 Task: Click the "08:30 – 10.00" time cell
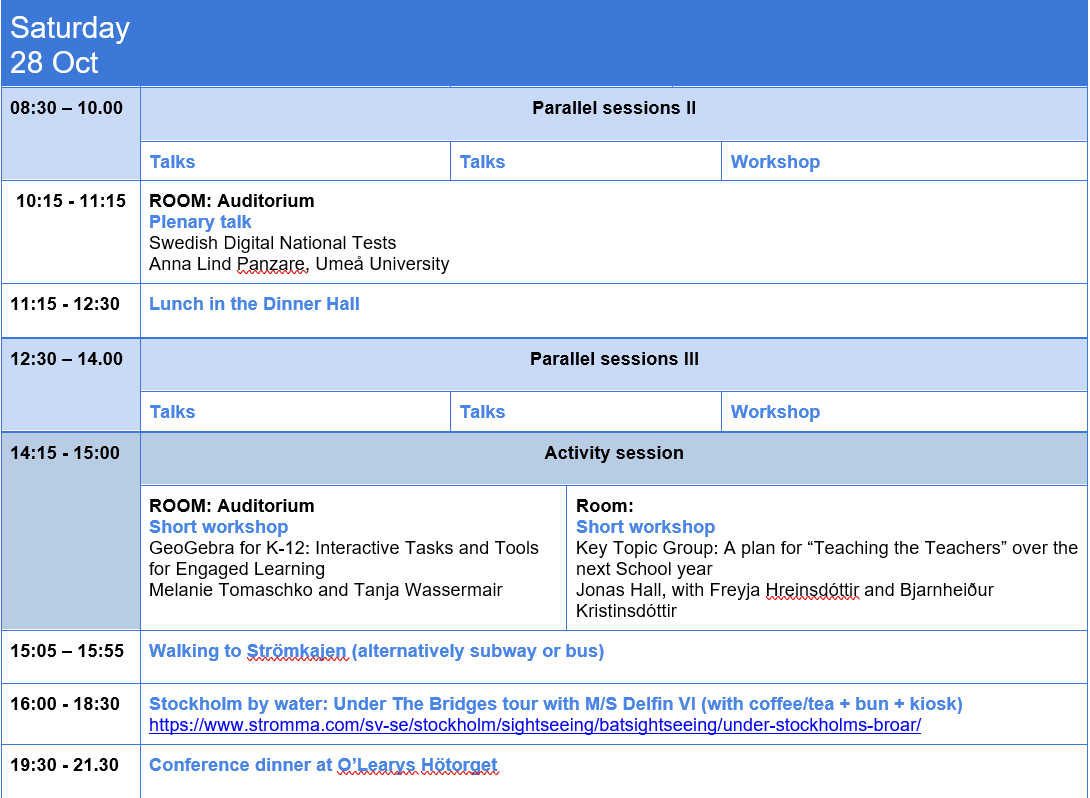click(67, 108)
